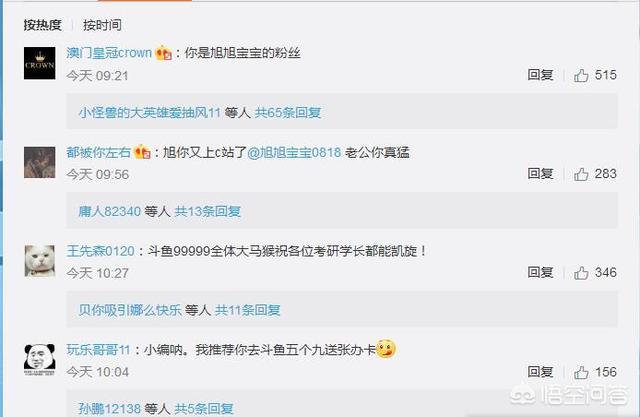Click thumbs-up on 王先森0120's comment
The image size is (640, 417).
pos(581,273)
